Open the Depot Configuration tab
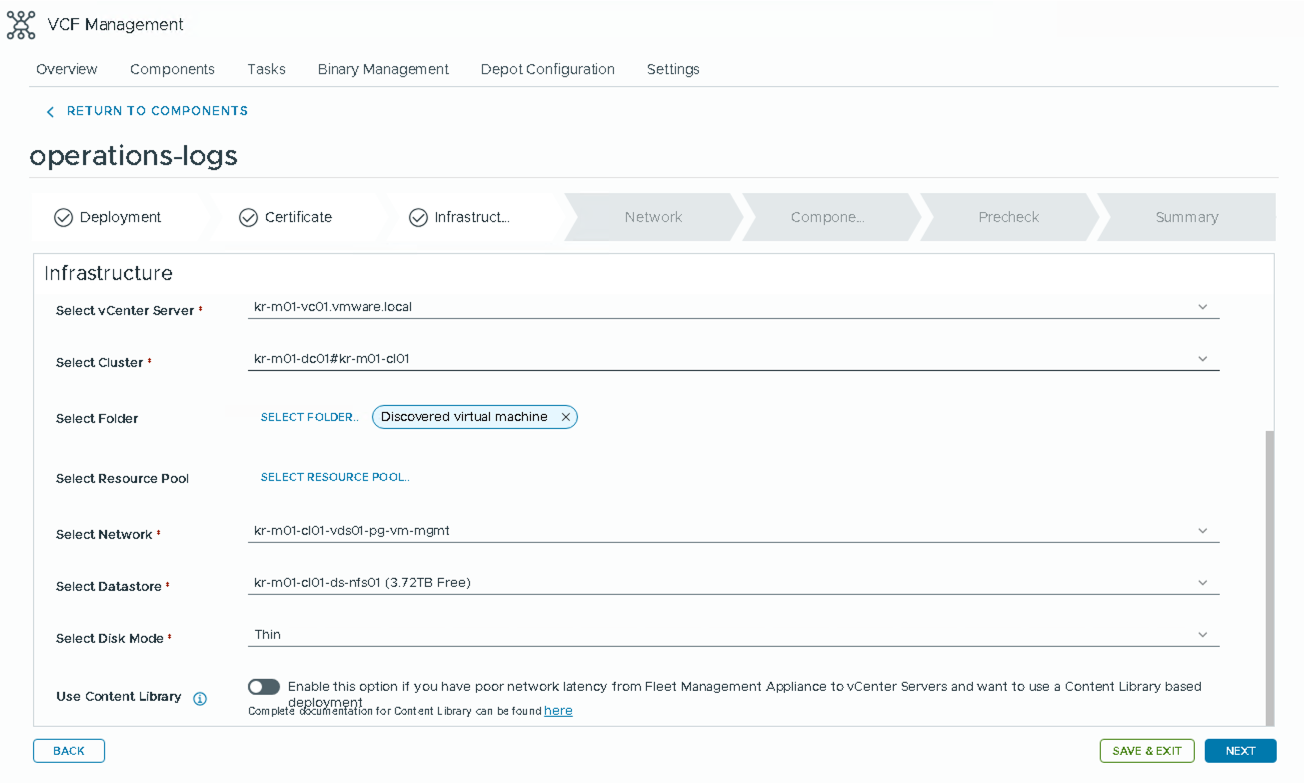 point(547,69)
